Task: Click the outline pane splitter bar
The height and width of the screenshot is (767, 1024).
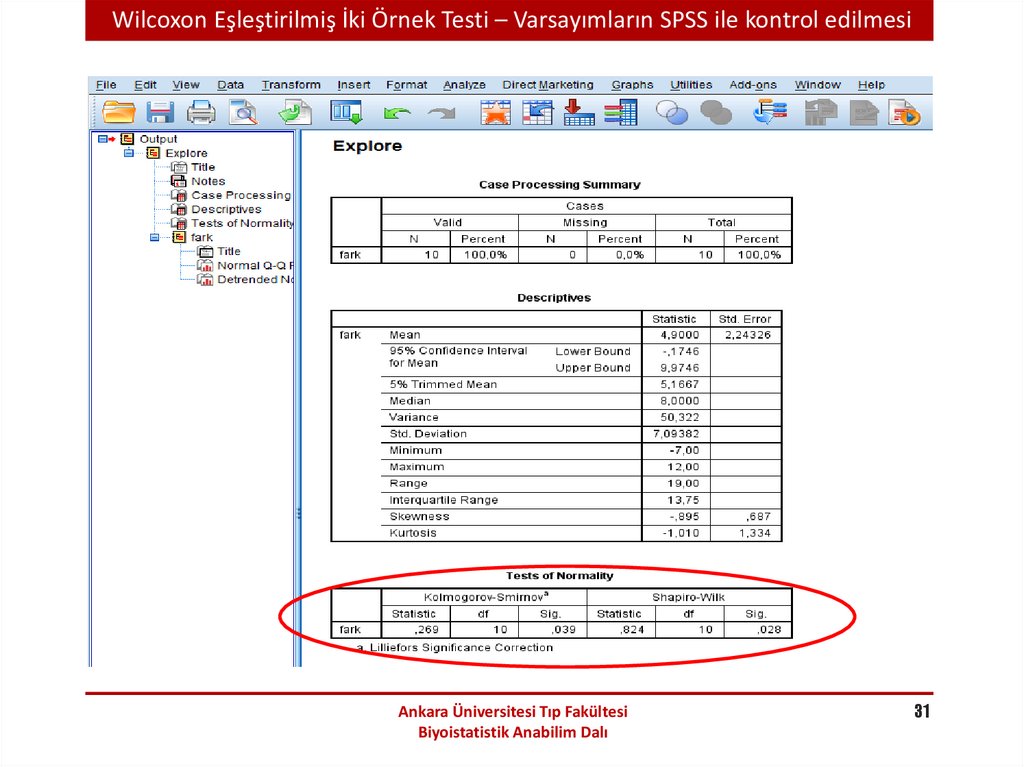Action: 296,512
